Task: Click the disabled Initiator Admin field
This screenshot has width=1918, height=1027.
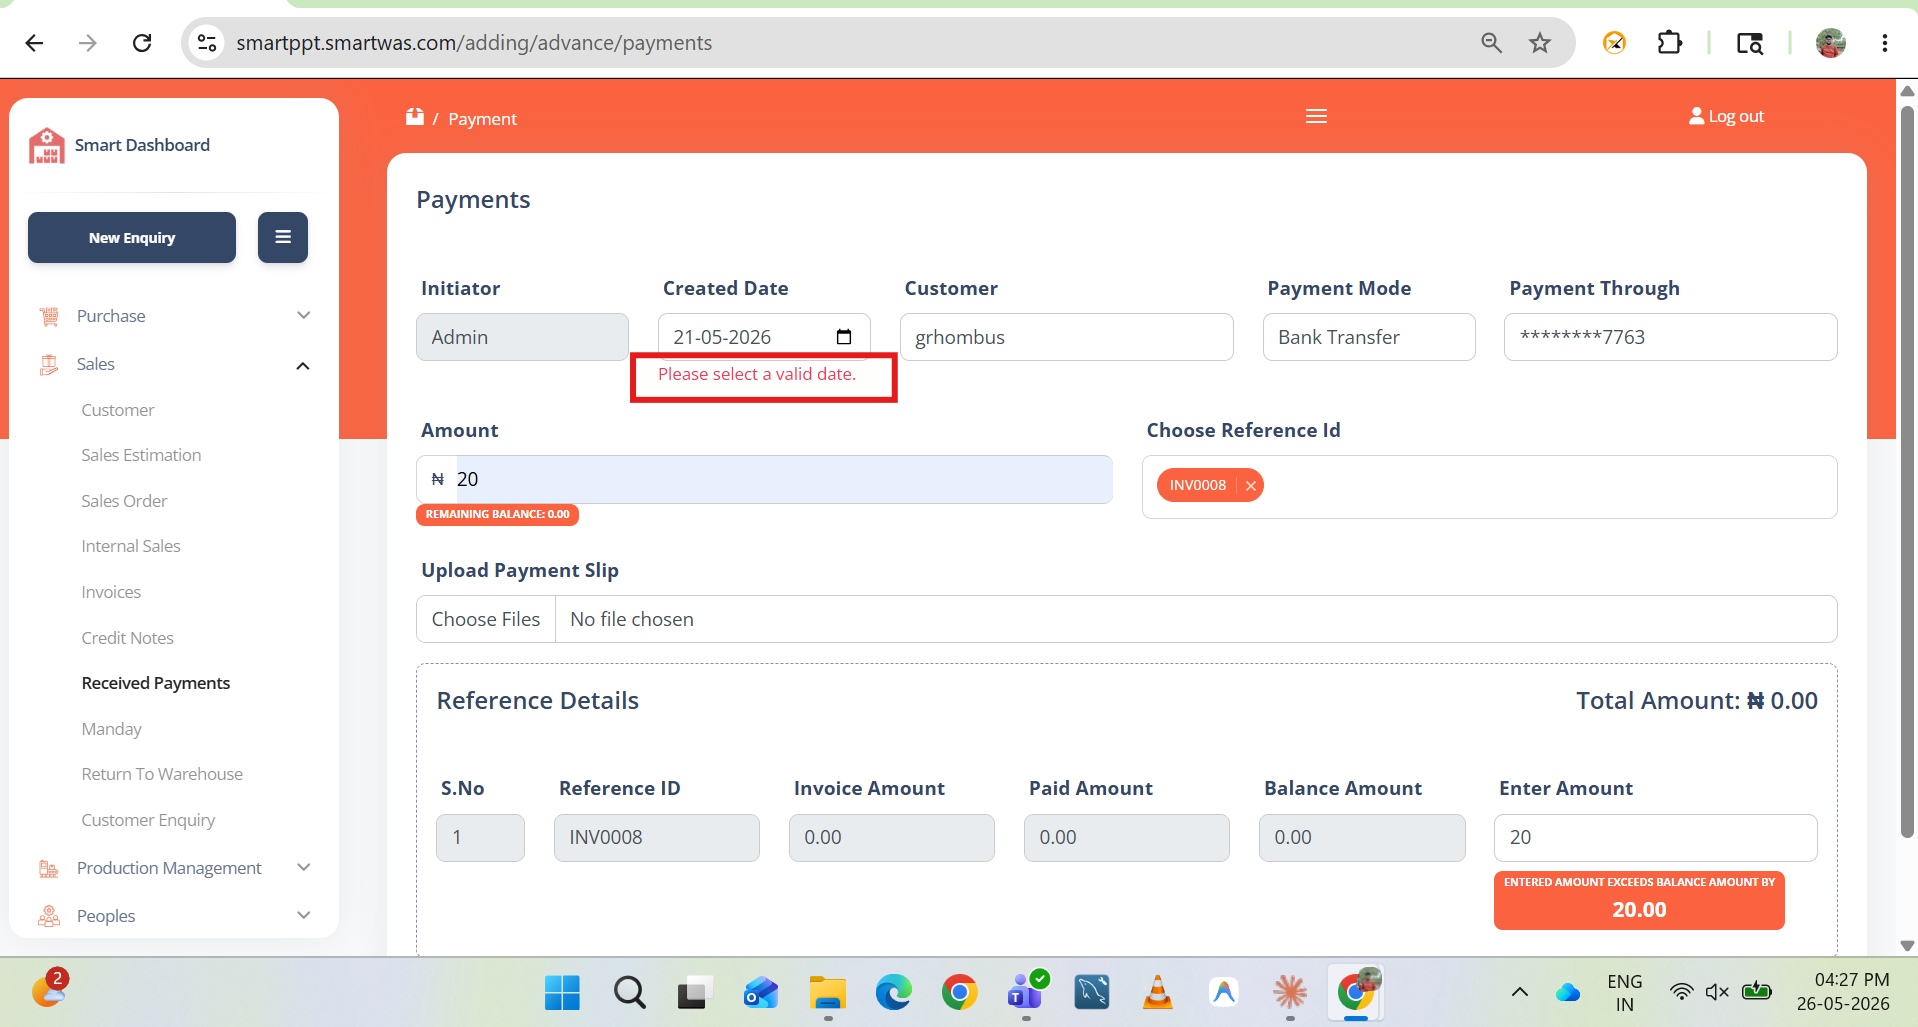Action: click(522, 337)
